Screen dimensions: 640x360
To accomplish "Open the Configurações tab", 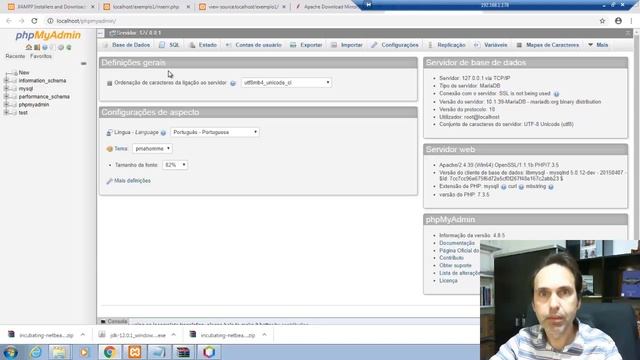I will [395, 45].
